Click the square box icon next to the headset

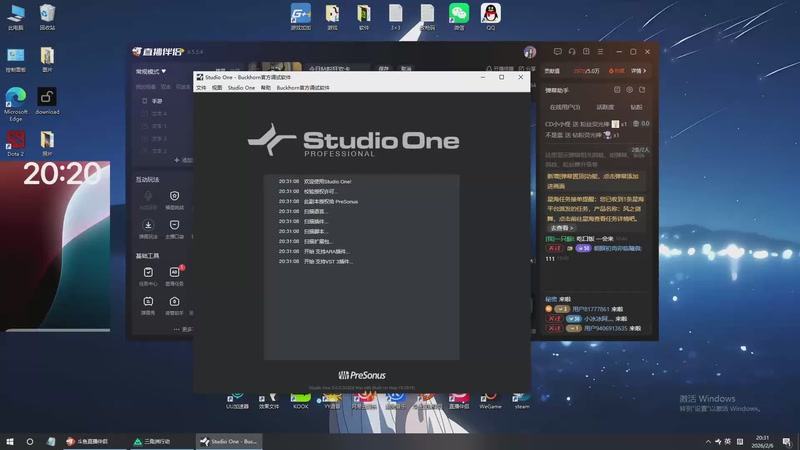coord(586,52)
